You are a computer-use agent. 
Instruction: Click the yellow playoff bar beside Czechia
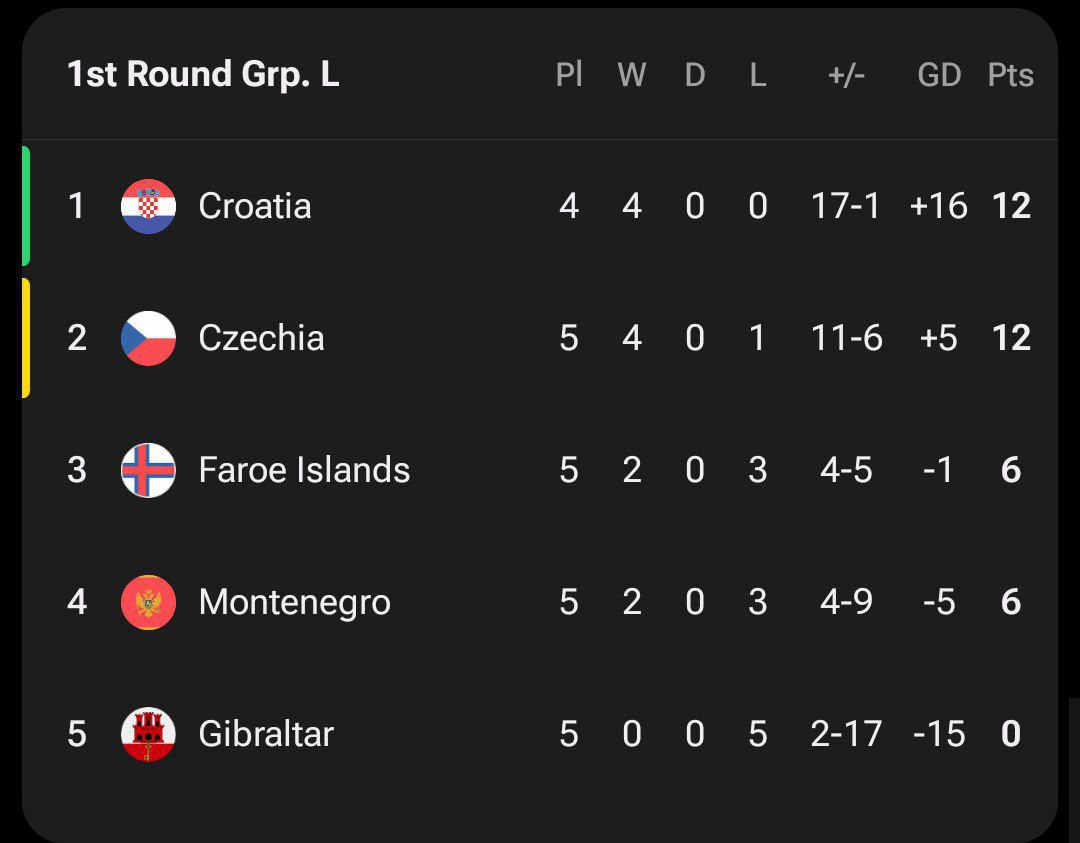[x=26, y=338]
